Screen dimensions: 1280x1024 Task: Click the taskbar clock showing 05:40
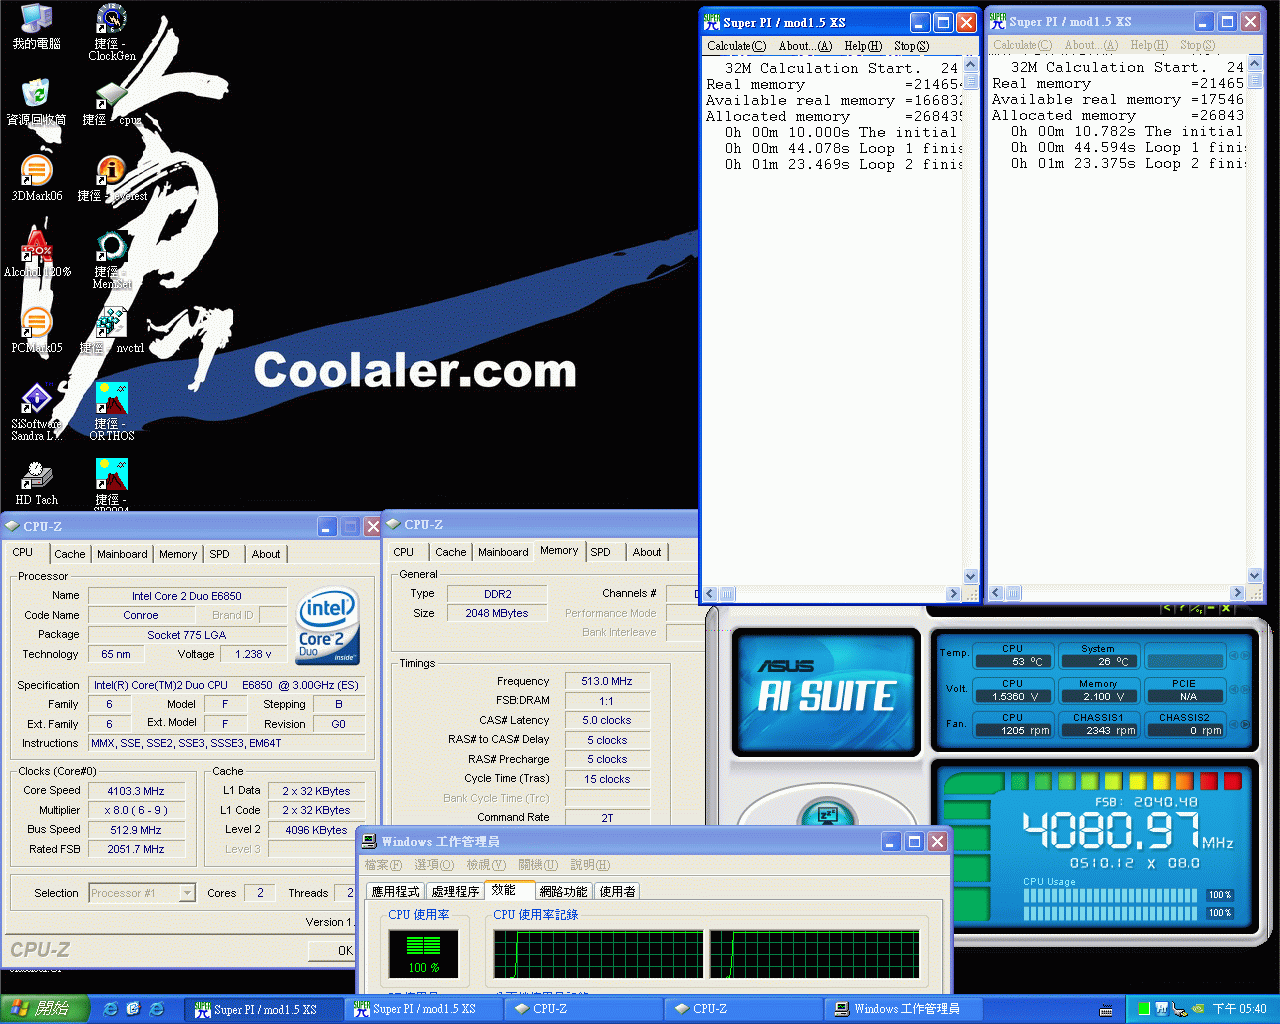[1240, 1009]
